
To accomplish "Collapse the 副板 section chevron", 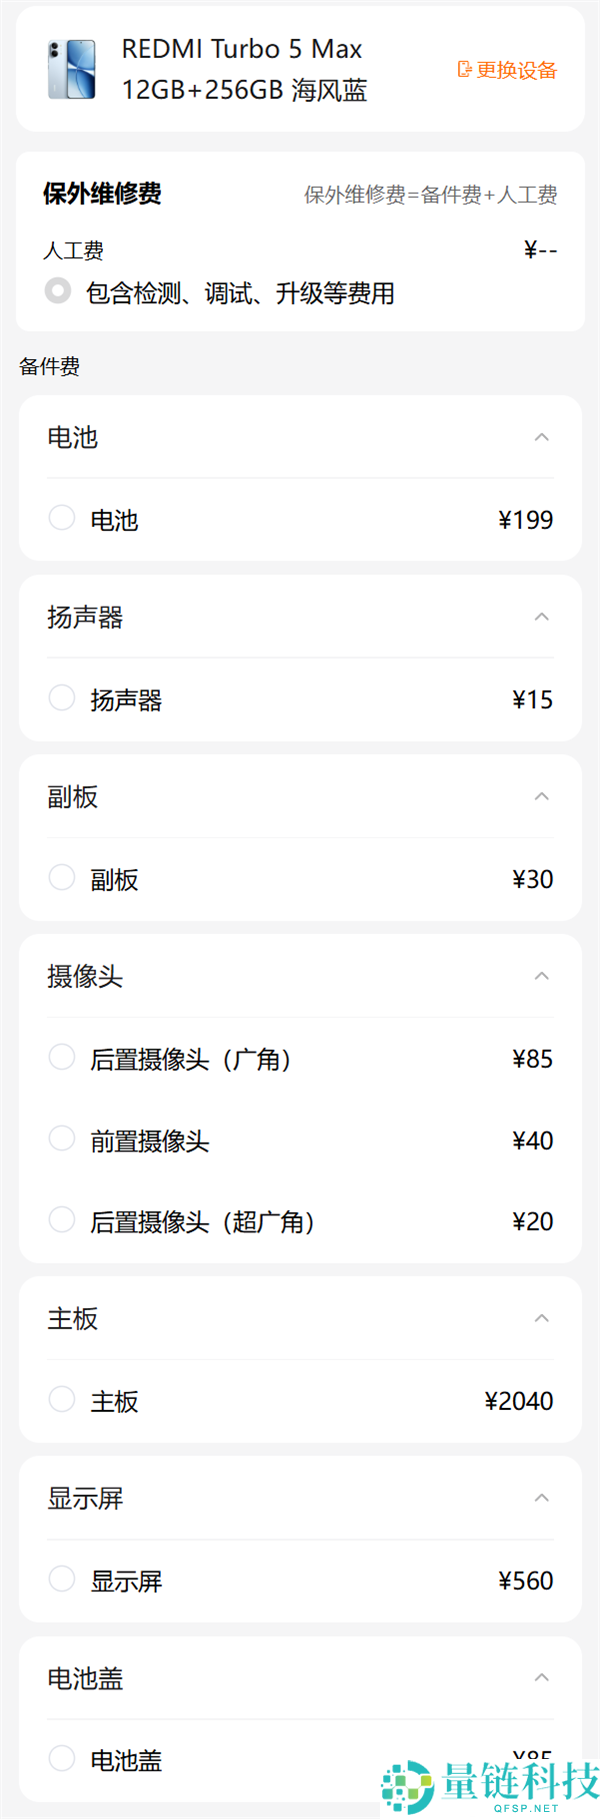I will [541, 797].
